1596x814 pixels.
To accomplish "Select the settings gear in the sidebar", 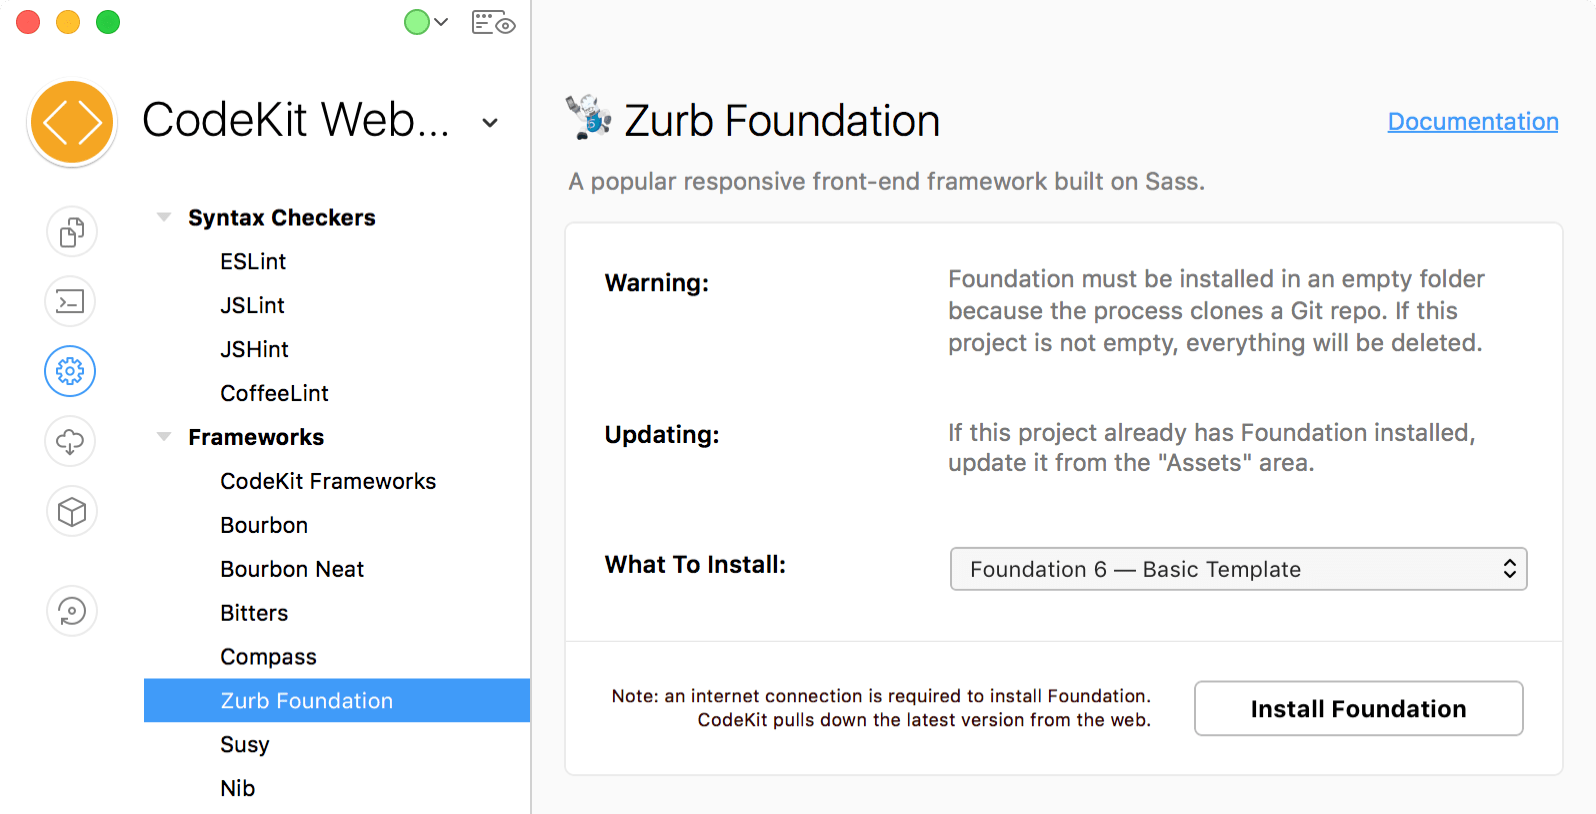I will pos(70,371).
